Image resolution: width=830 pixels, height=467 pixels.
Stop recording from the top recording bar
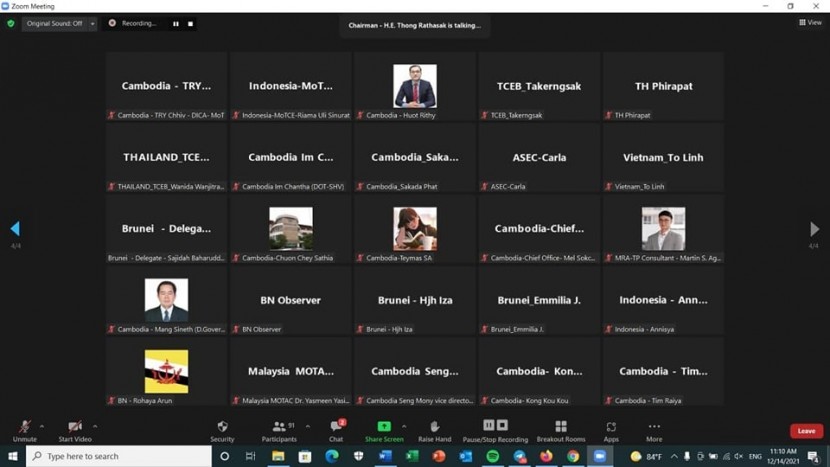(190, 23)
